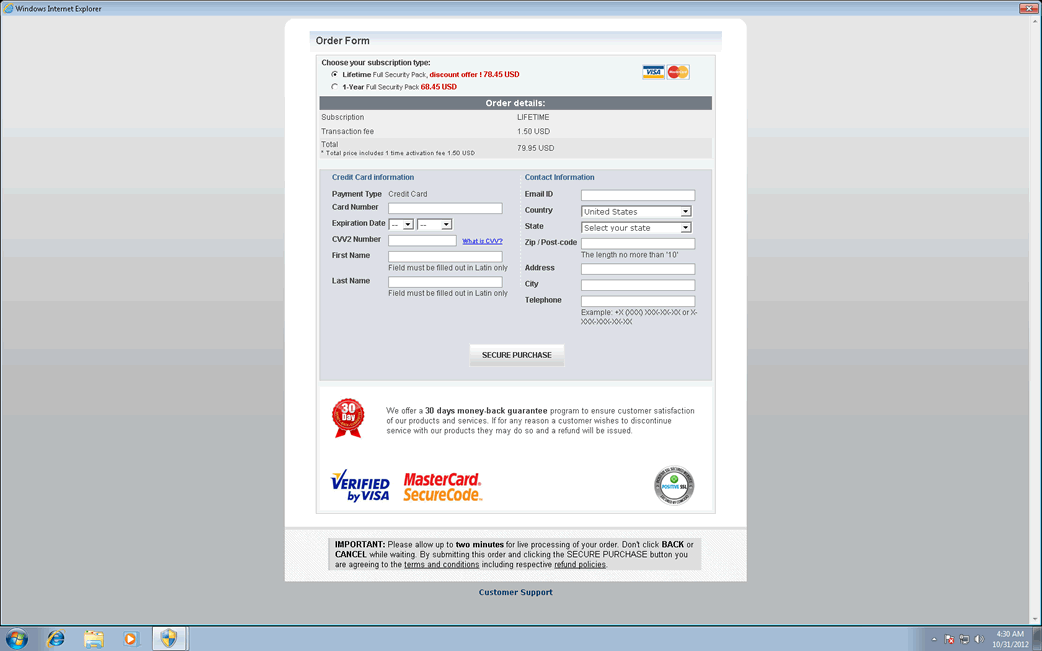Open the Windows Start menu

point(17,638)
